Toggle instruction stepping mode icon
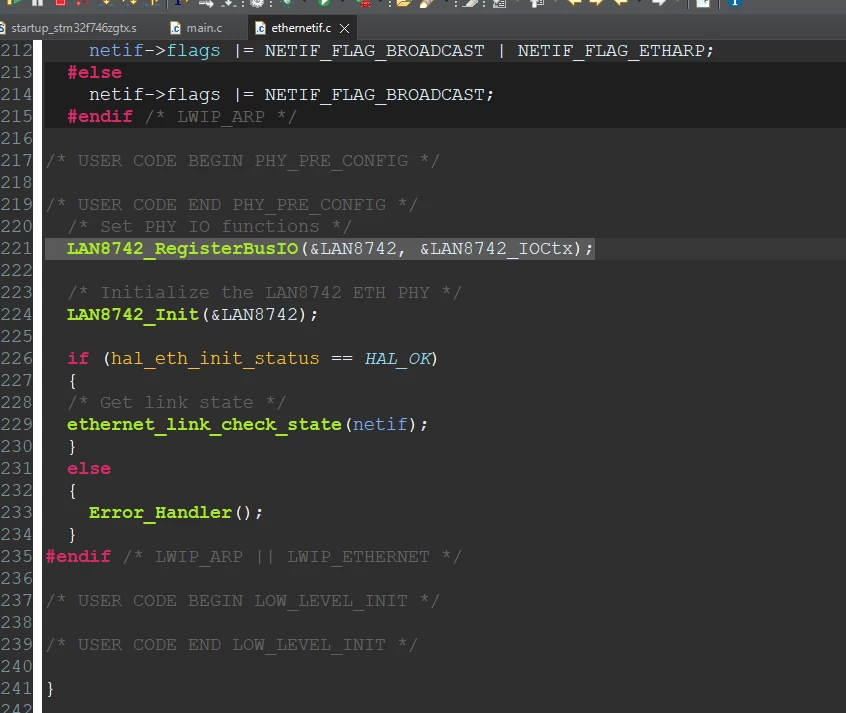This screenshot has width=846, height=713. click(x=180, y=3)
